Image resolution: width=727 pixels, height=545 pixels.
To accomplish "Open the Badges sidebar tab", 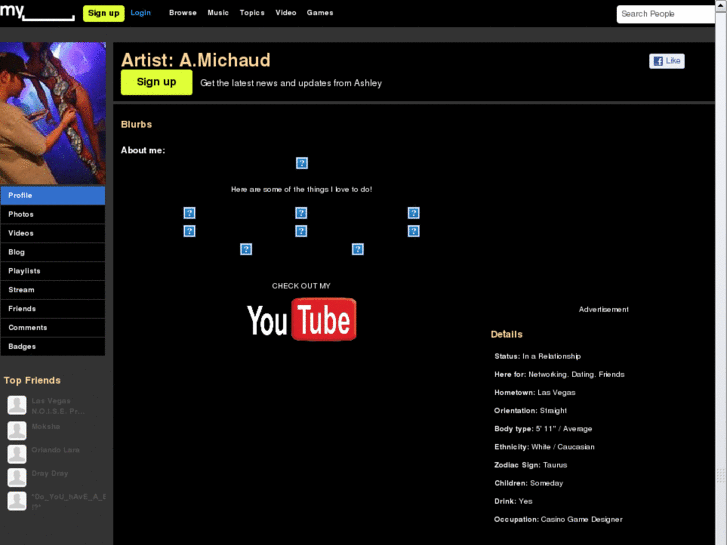I will click(x=52, y=346).
